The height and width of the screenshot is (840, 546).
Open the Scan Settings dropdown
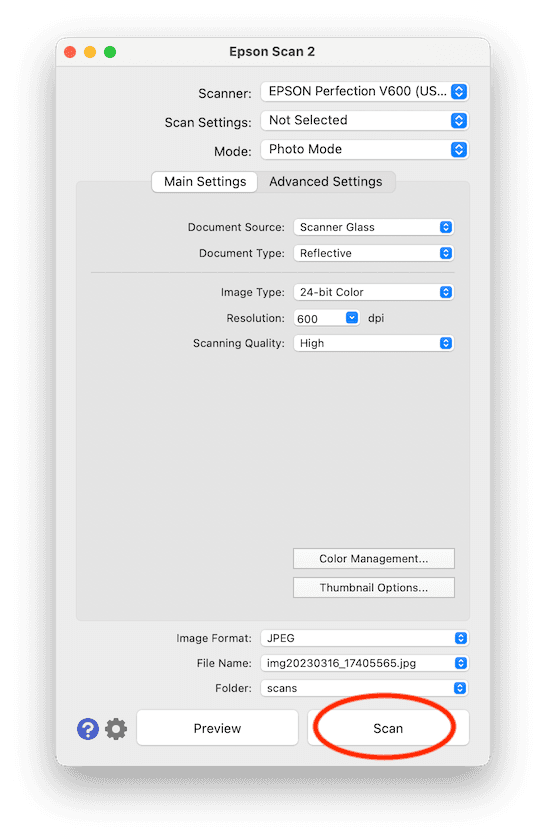(364, 120)
